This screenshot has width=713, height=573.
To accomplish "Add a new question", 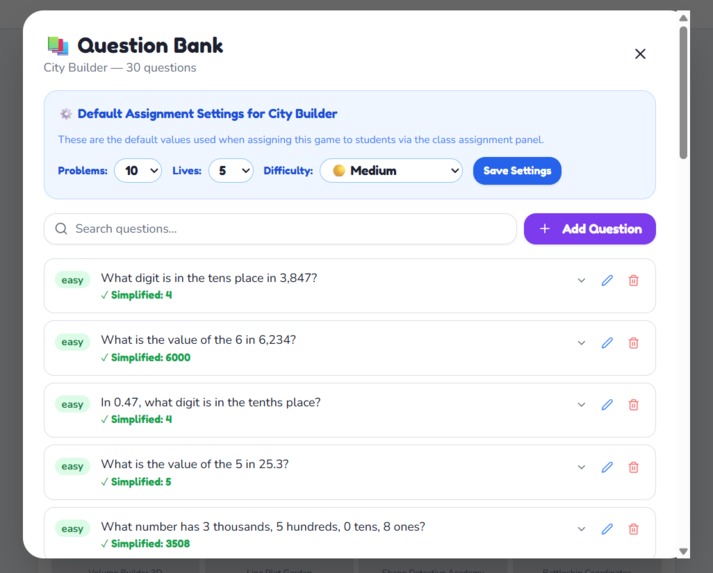I will (590, 229).
